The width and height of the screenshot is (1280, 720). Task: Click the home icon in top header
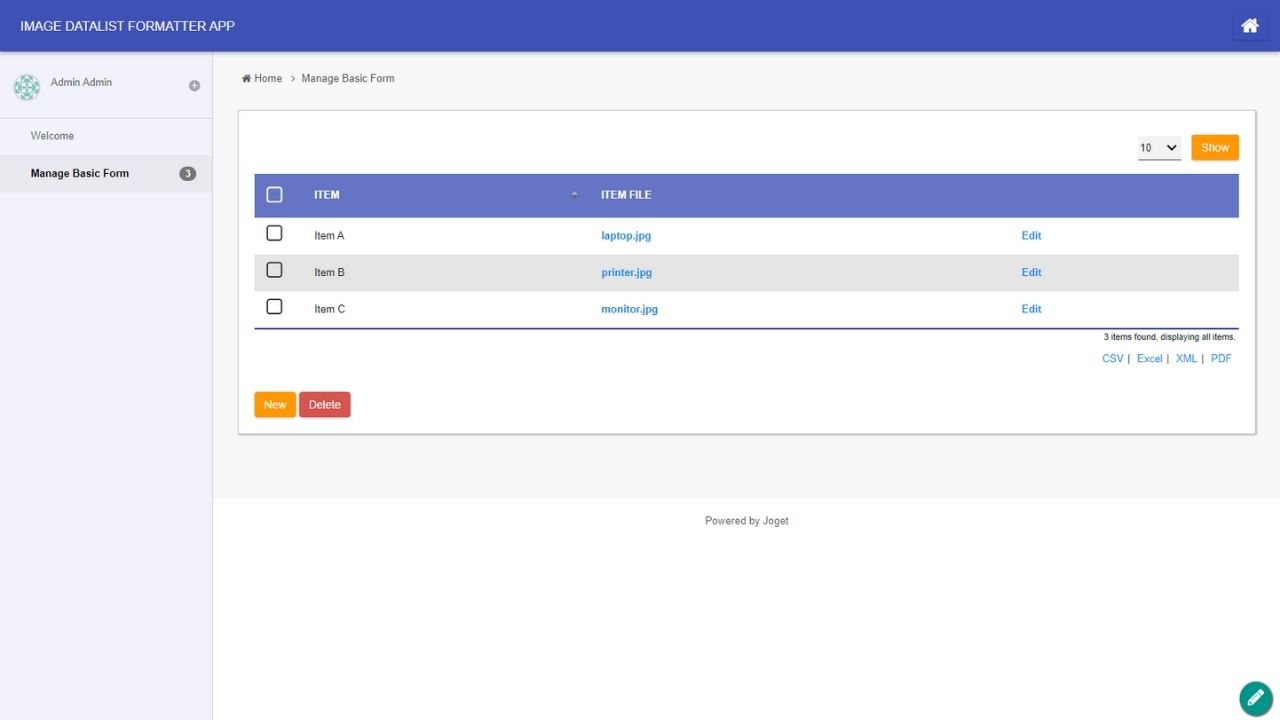[1249, 26]
